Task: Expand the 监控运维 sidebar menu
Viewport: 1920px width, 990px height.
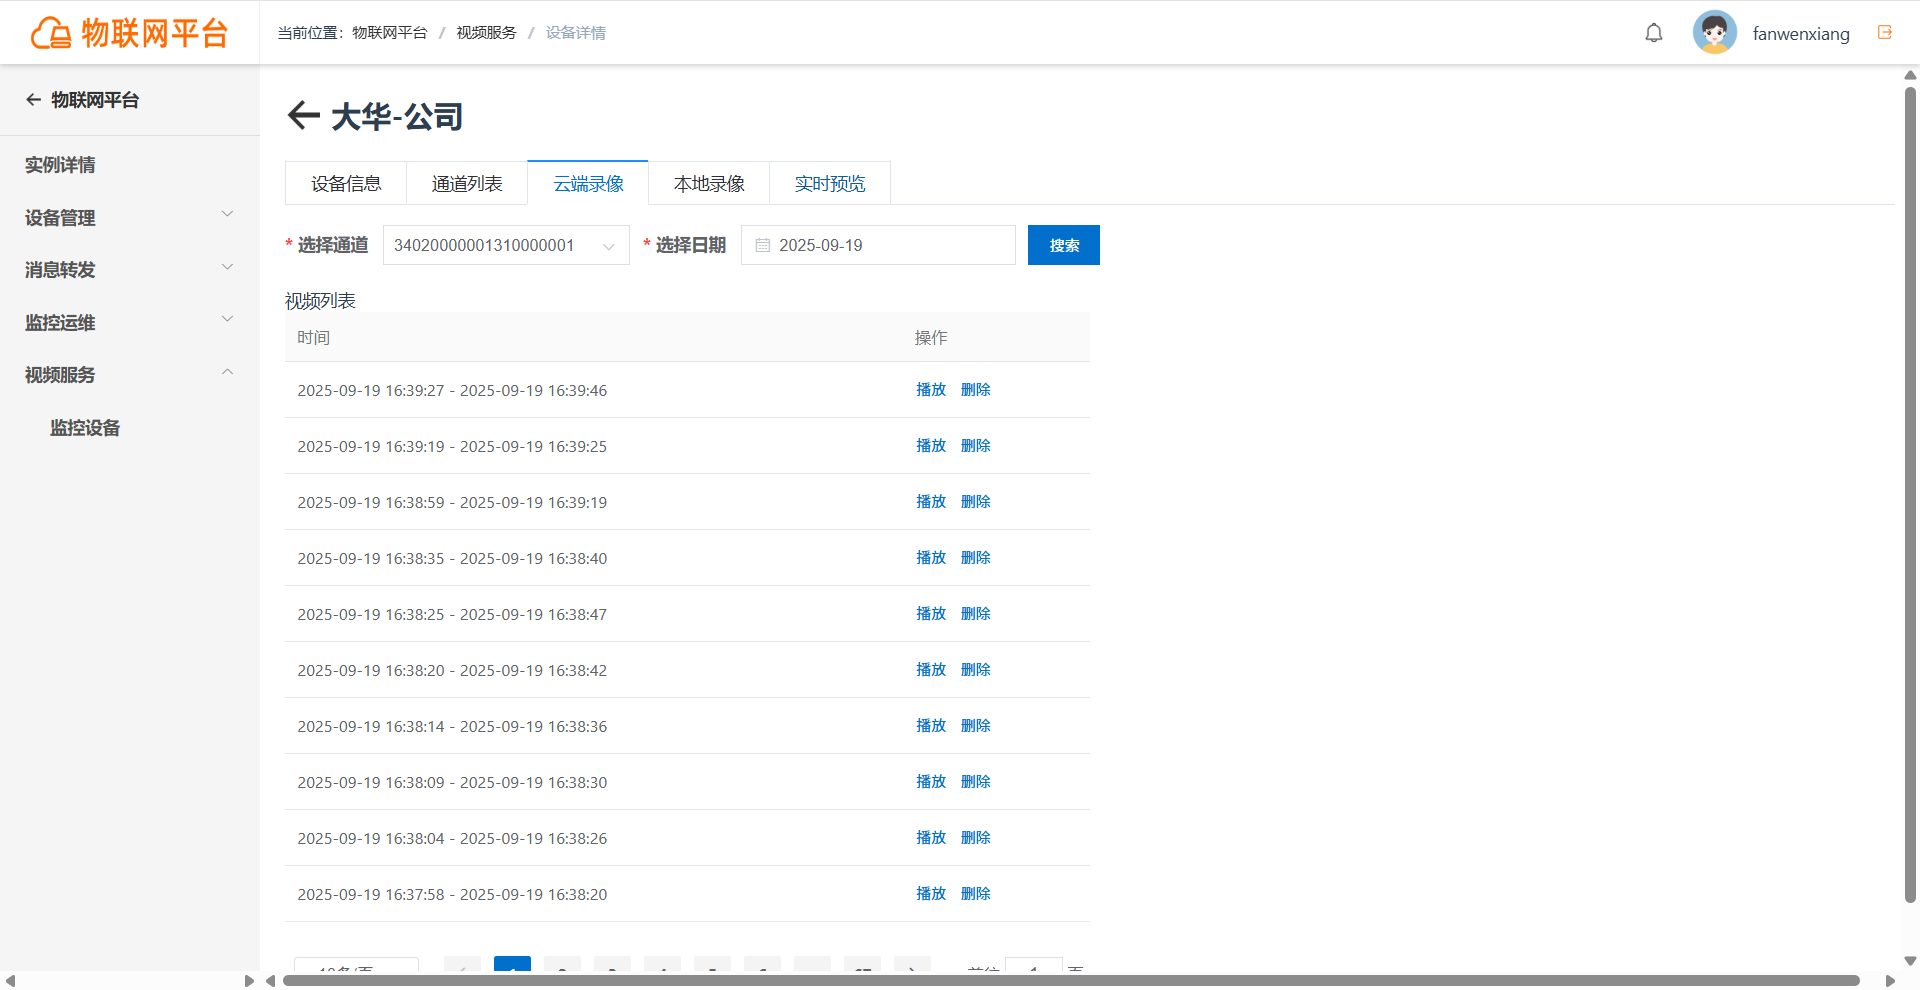Action: click(129, 322)
